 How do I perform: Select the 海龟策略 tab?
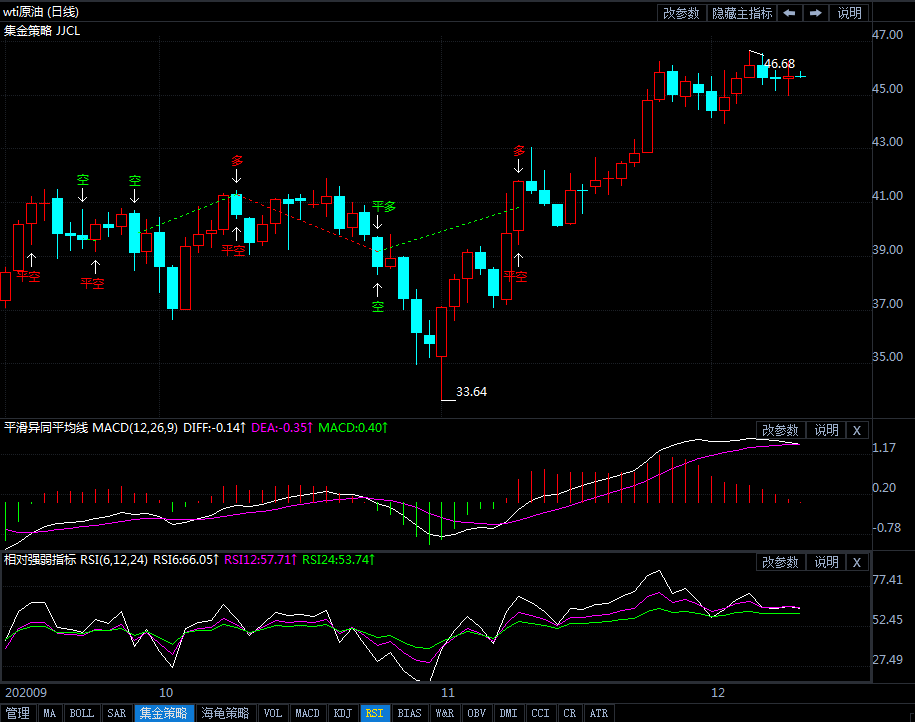[225, 713]
